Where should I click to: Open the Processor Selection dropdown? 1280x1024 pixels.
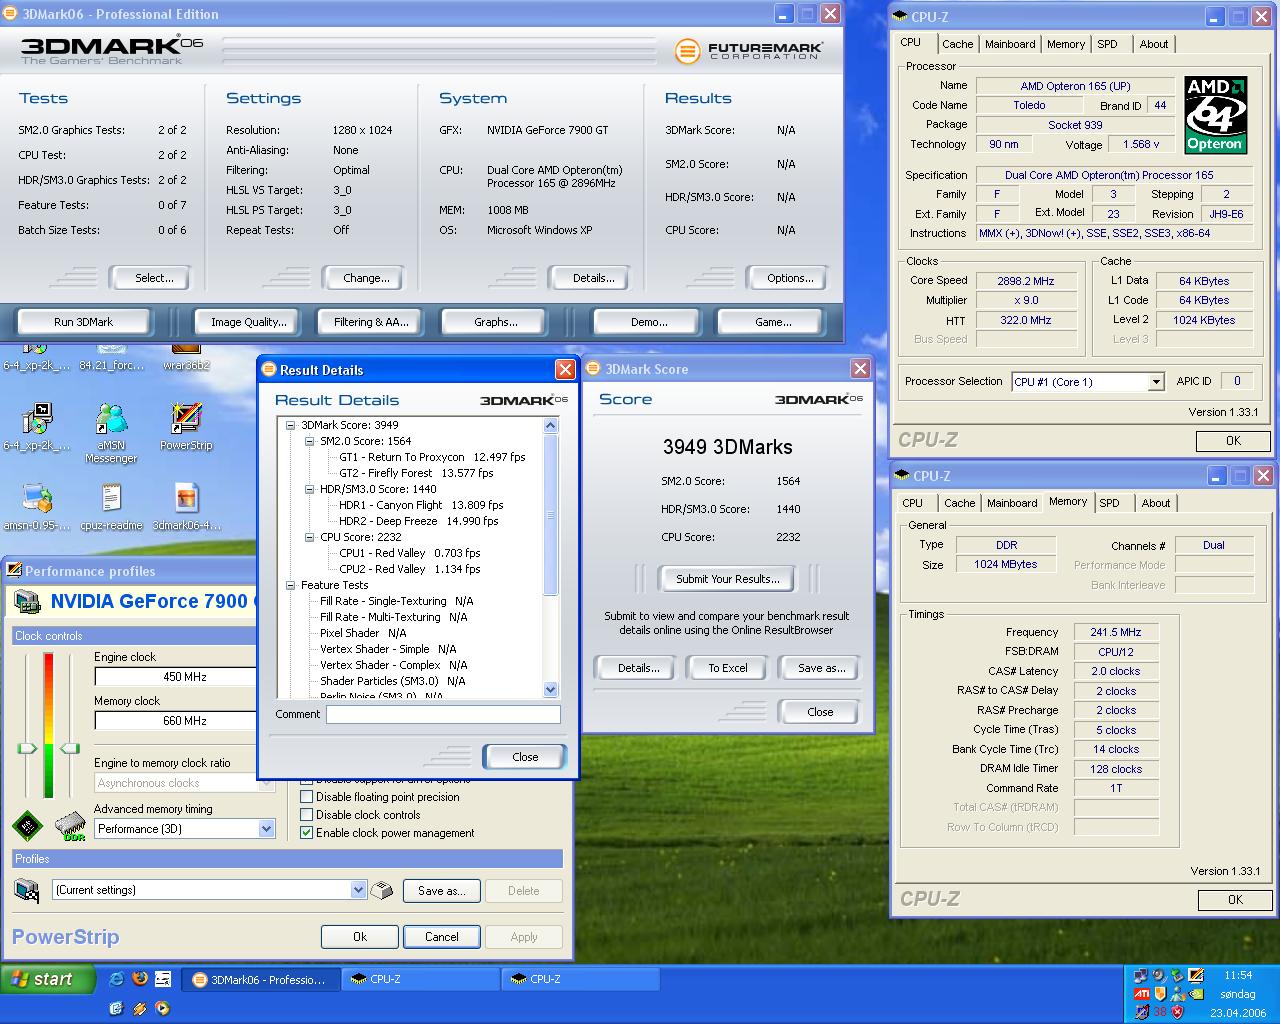tap(1156, 382)
